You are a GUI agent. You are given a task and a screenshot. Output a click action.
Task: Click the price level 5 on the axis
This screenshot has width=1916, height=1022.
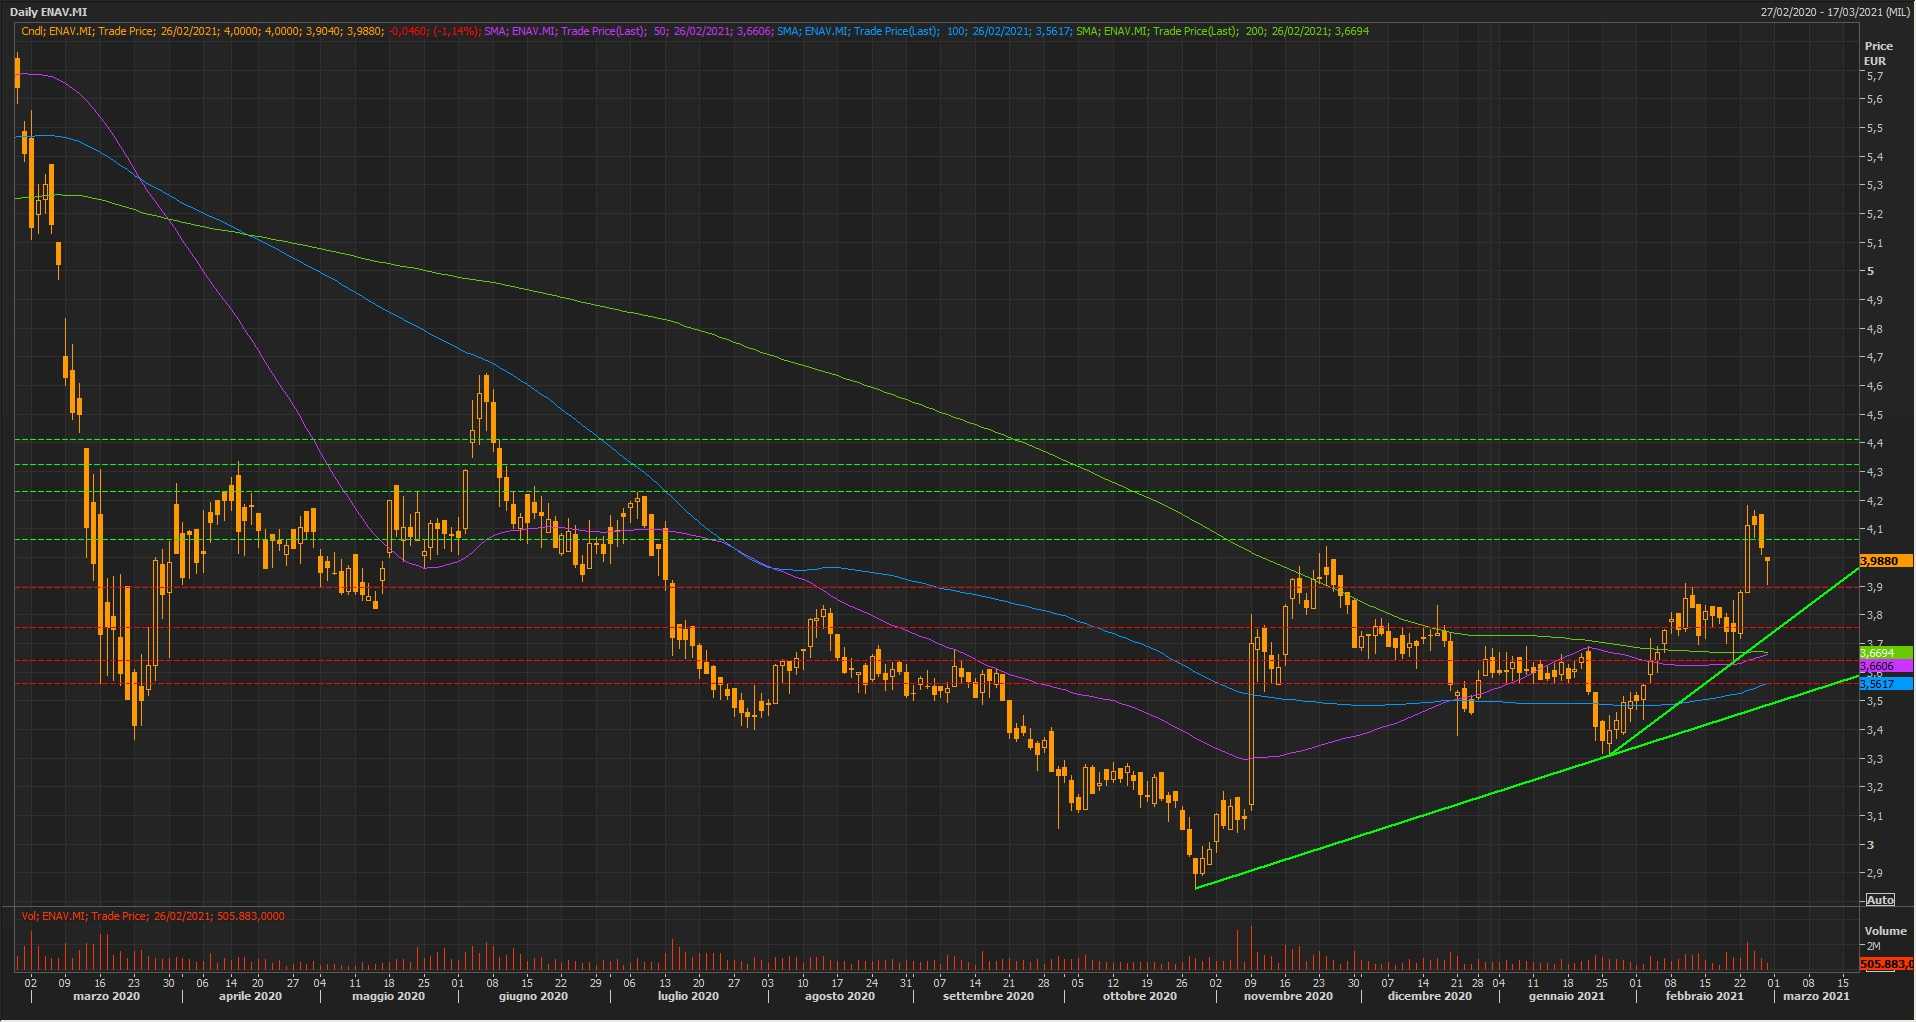(x=1870, y=271)
